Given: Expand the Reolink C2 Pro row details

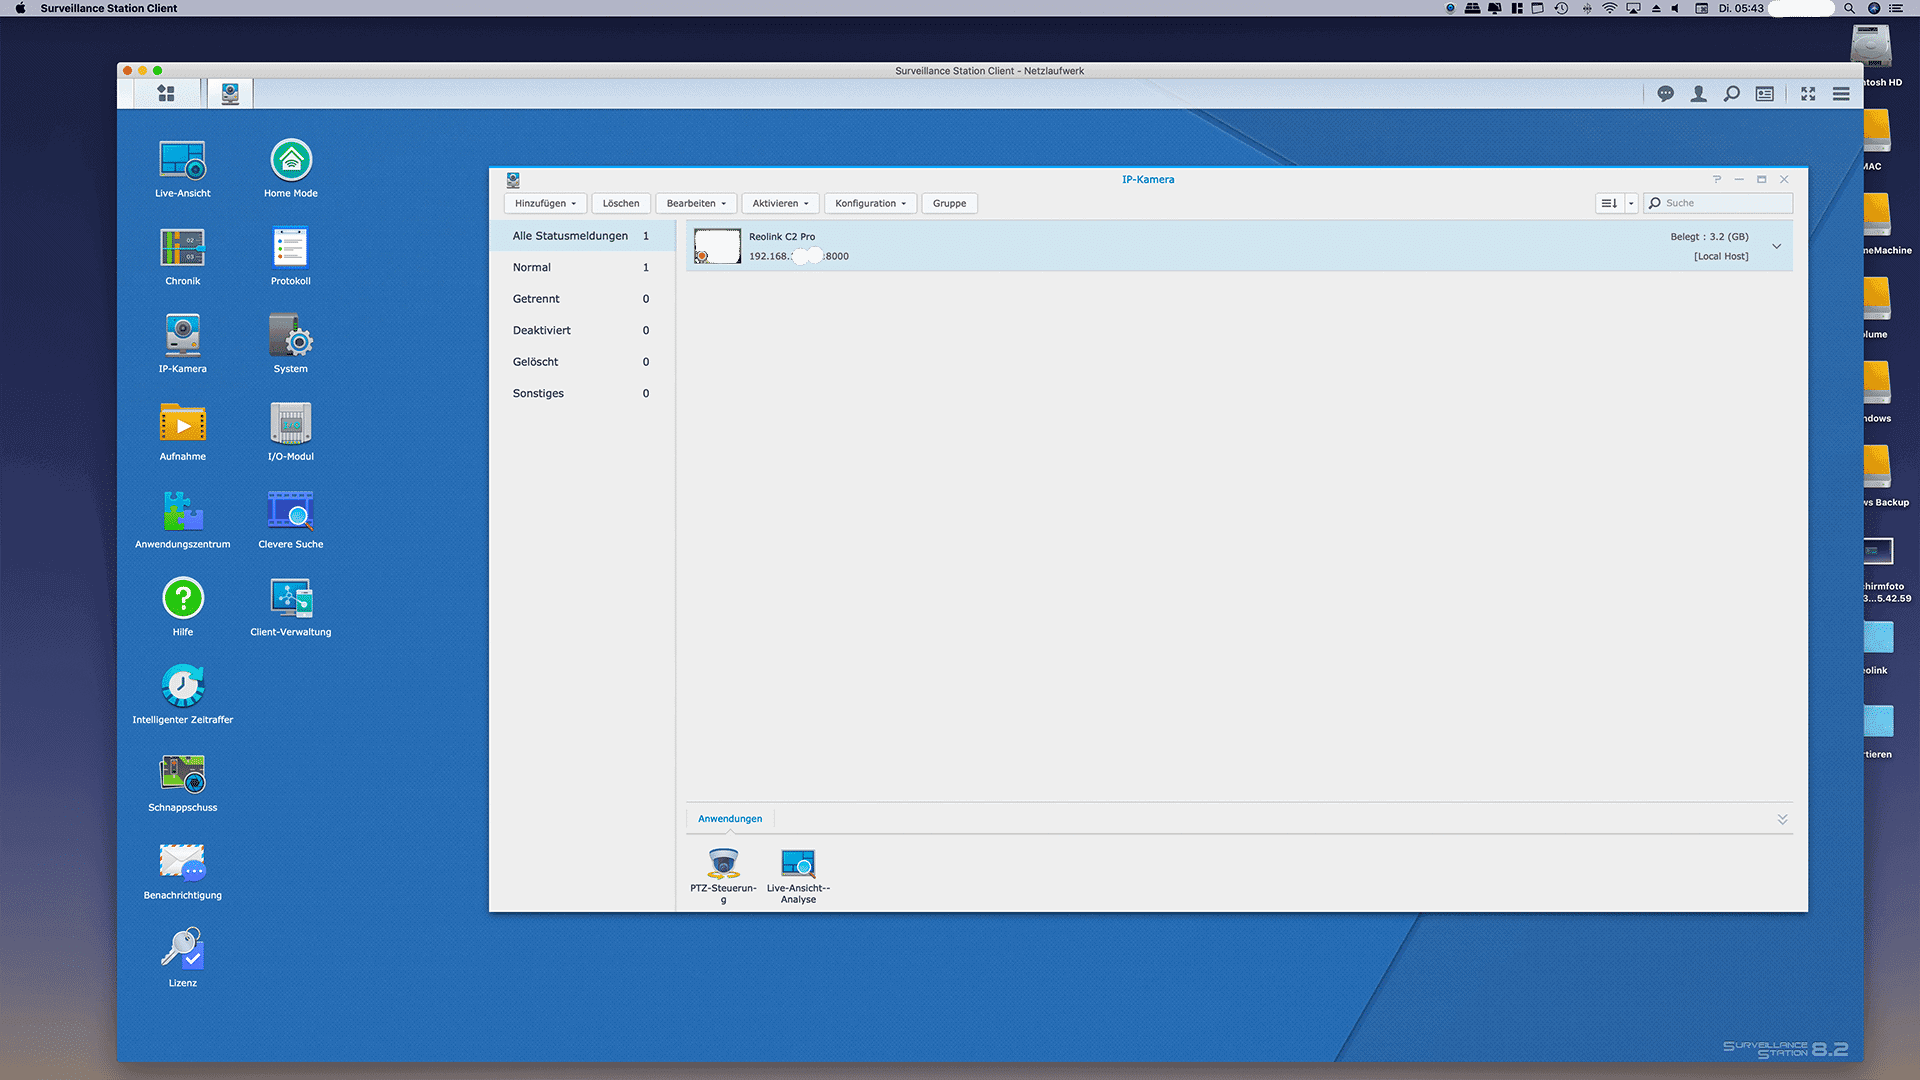Looking at the screenshot, I should pyautogui.click(x=1777, y=246).
